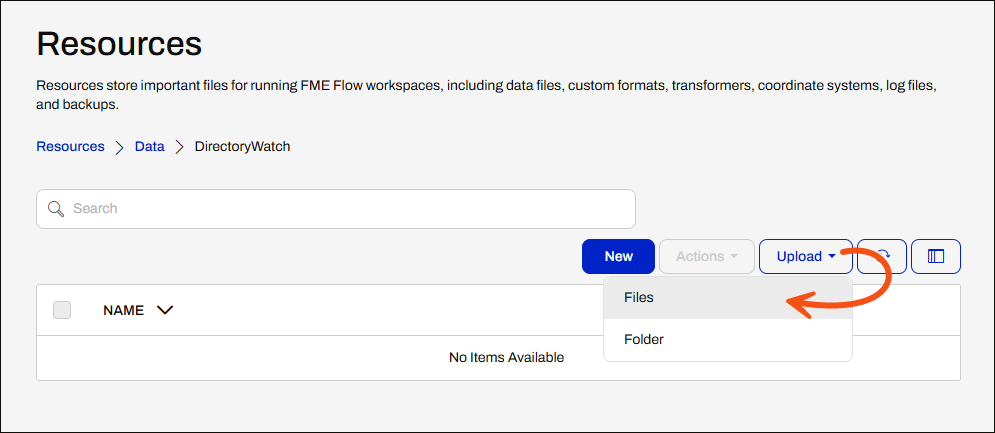Click the magnifying glass search icon
This screenshot has height=433, width=995.
point(56,209)
